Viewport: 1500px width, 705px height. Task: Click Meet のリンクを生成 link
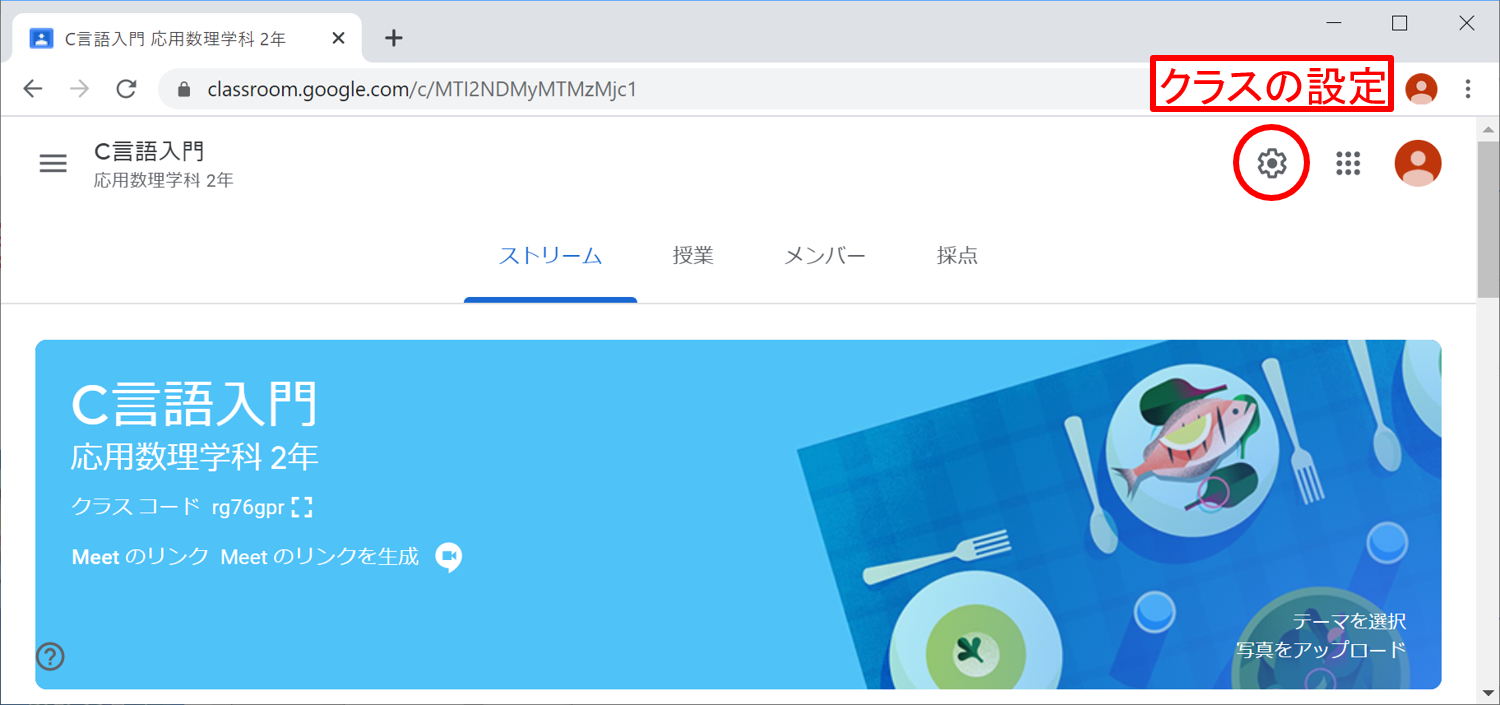(319, 557)
